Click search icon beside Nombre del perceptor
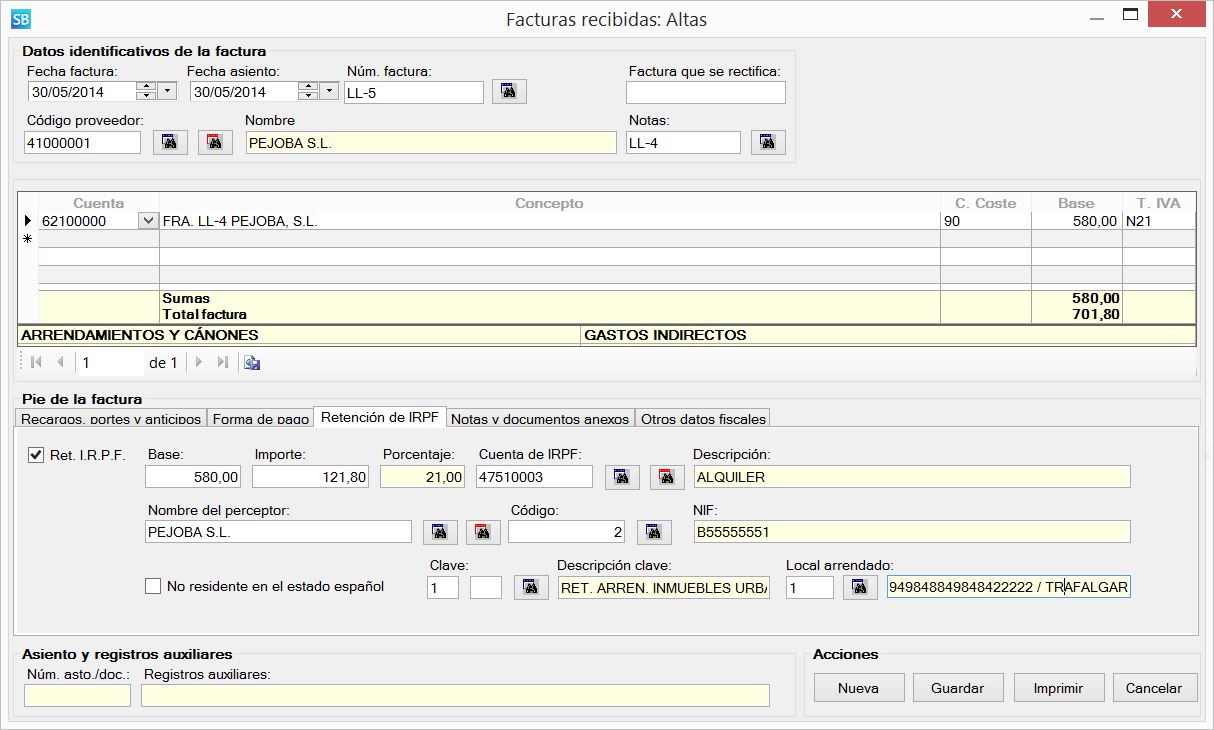 [440, 532]
